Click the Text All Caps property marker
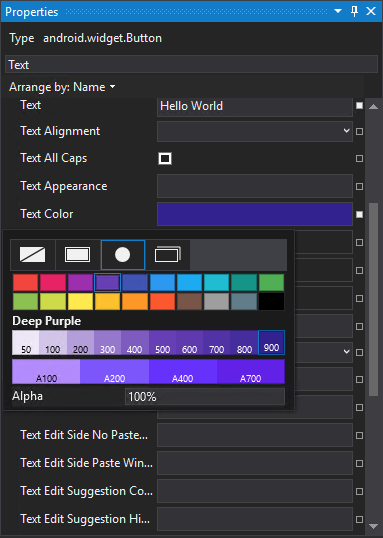The width and height of the screenshot is (383, 538). (x=359, y=159)
